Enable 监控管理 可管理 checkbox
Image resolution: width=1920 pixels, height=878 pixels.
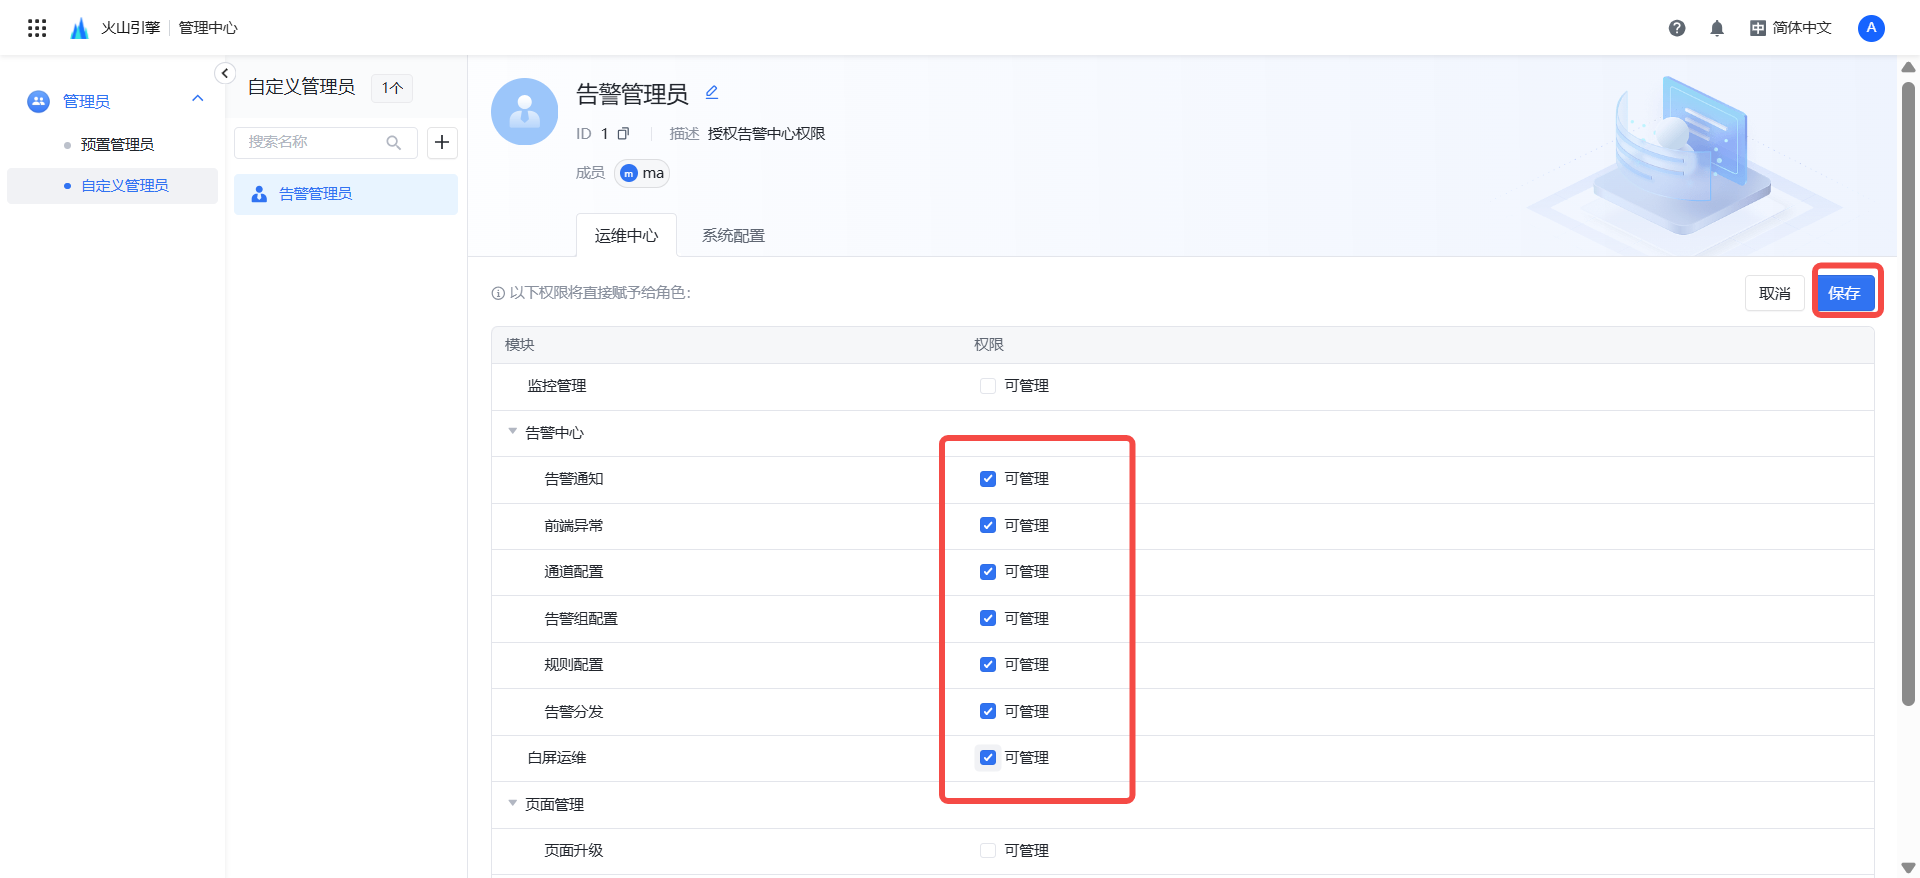coord(988,386)
